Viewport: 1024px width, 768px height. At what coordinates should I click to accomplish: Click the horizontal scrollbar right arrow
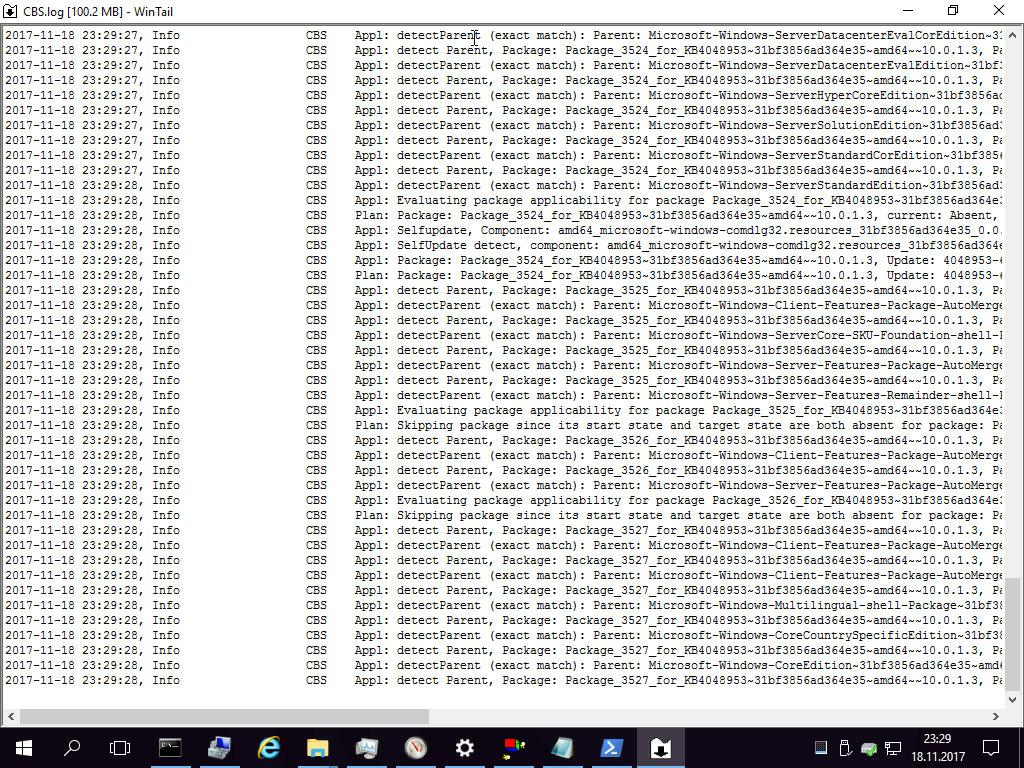coord(996,716)
